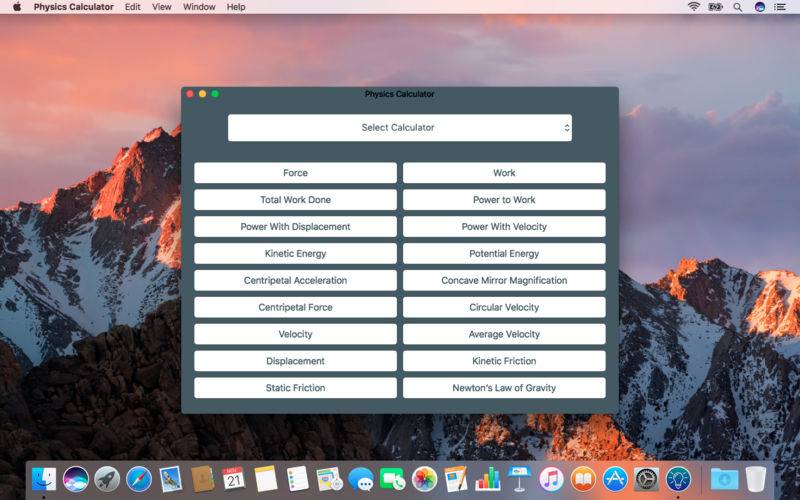Screen dimensions: 800x500
Task: Open Finder from the dock
Action: tap(44, 479)
